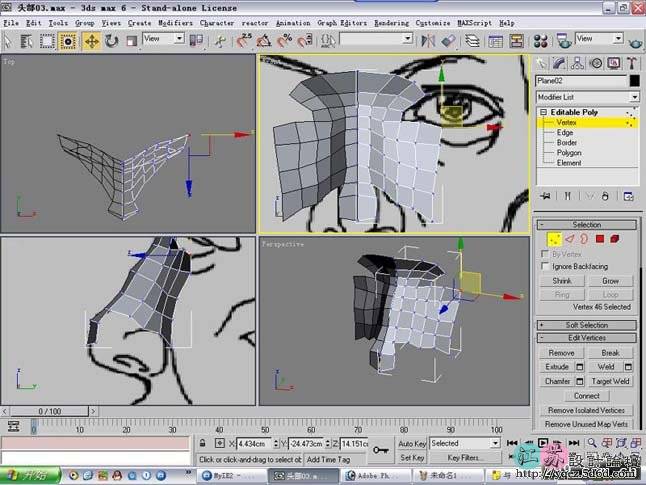Click the Grow selection button

pos(610,281)
